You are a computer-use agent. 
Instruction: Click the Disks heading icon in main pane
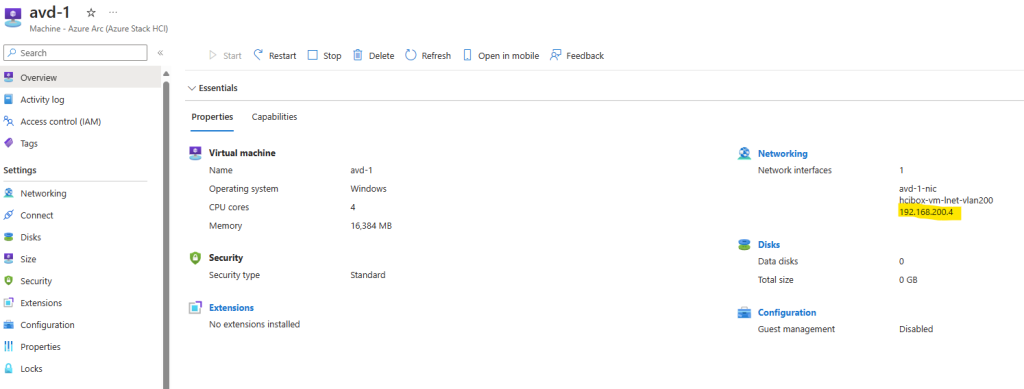[x=744, y=245]
